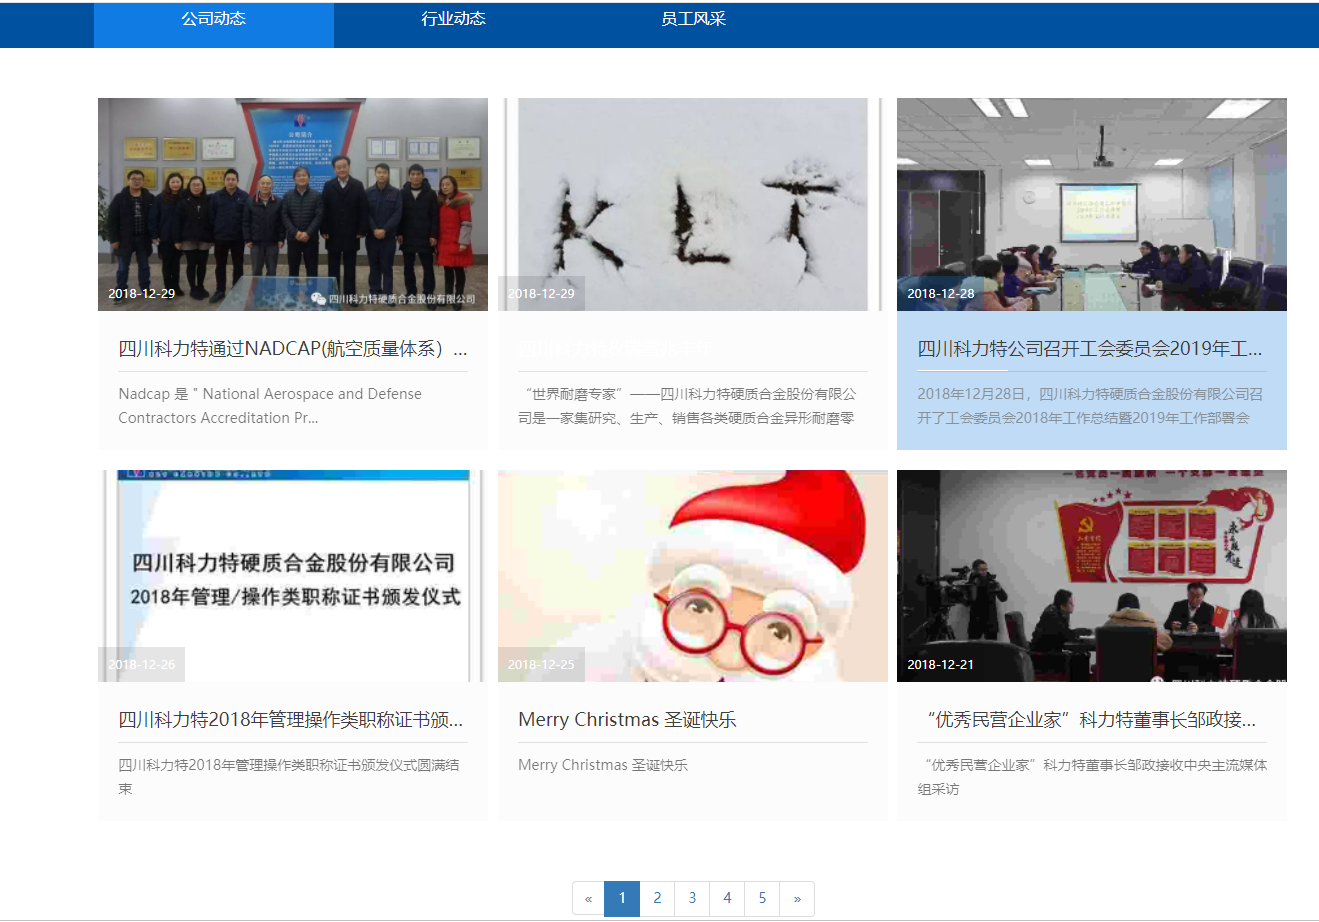Click the meeting room thumbnail dated 2018-12-28
The width and height of the screenshot is (1319, 922).
point(1091,204)
